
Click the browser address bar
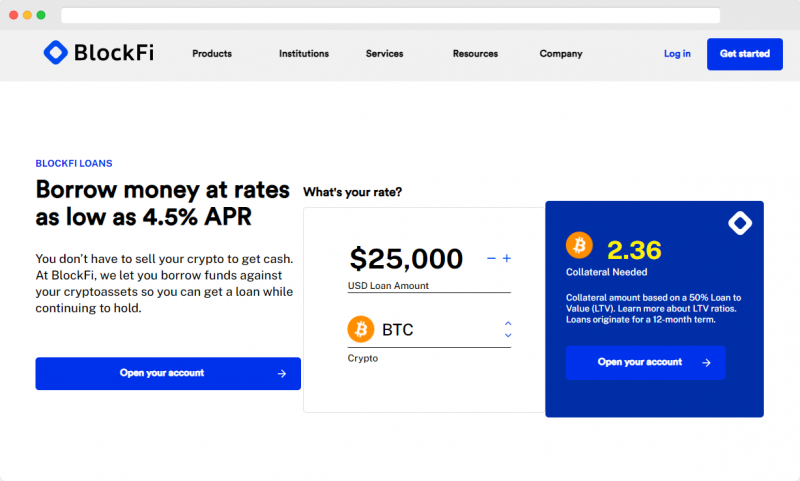[x=390, y=15]
